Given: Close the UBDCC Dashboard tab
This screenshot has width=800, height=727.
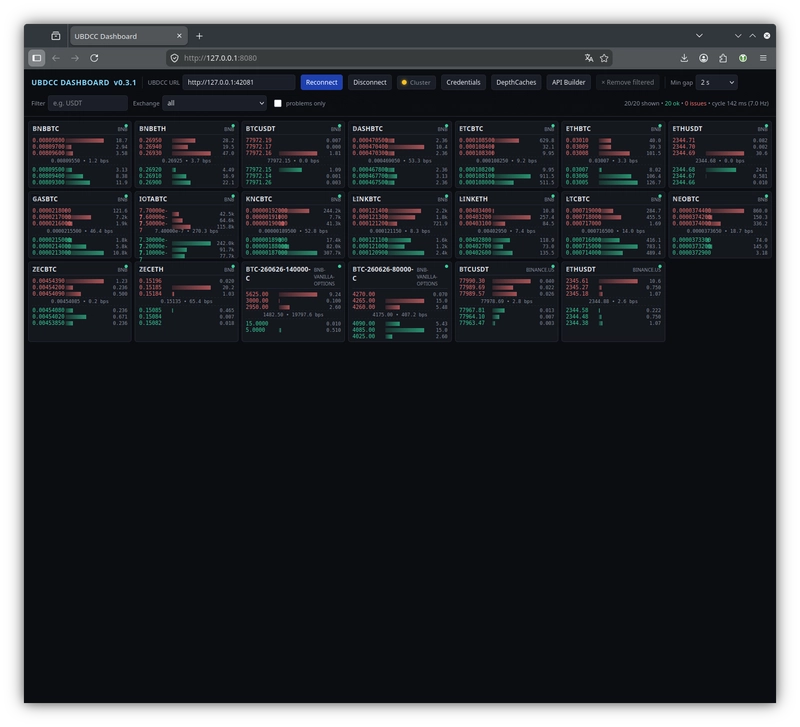Looking at the screenshot, I should (x=179, y=36).
